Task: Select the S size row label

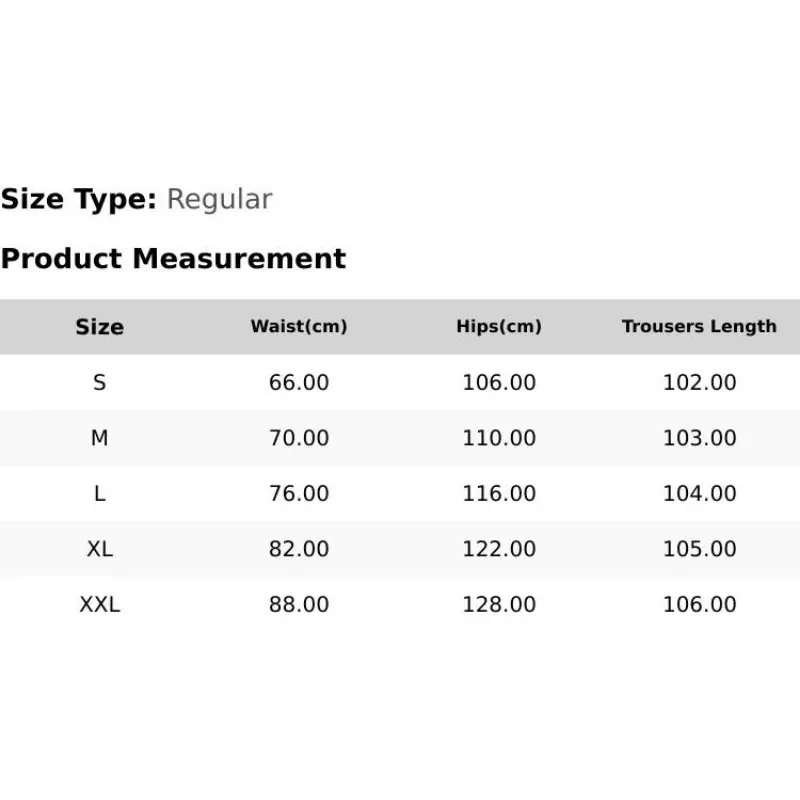Action: [x=99, y=382]
